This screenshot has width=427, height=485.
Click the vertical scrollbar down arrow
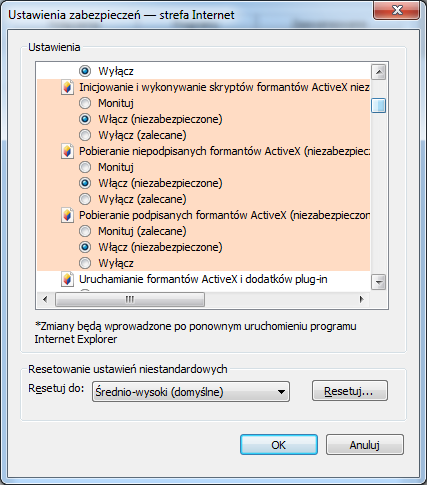click(x=379, y=282)
